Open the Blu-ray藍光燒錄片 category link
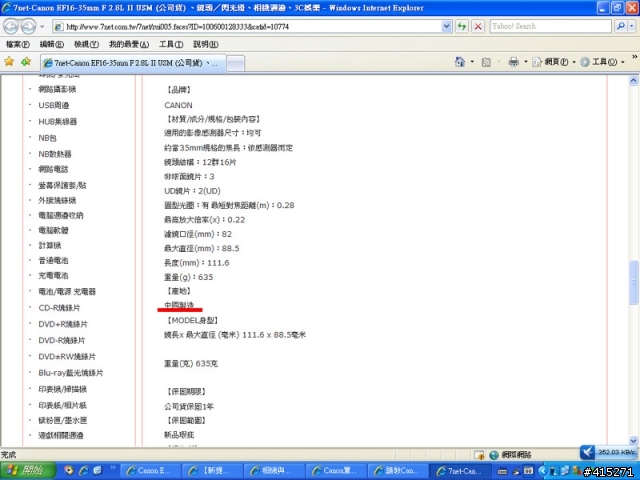Screen dimensions: 640x480 pos(71,373)
